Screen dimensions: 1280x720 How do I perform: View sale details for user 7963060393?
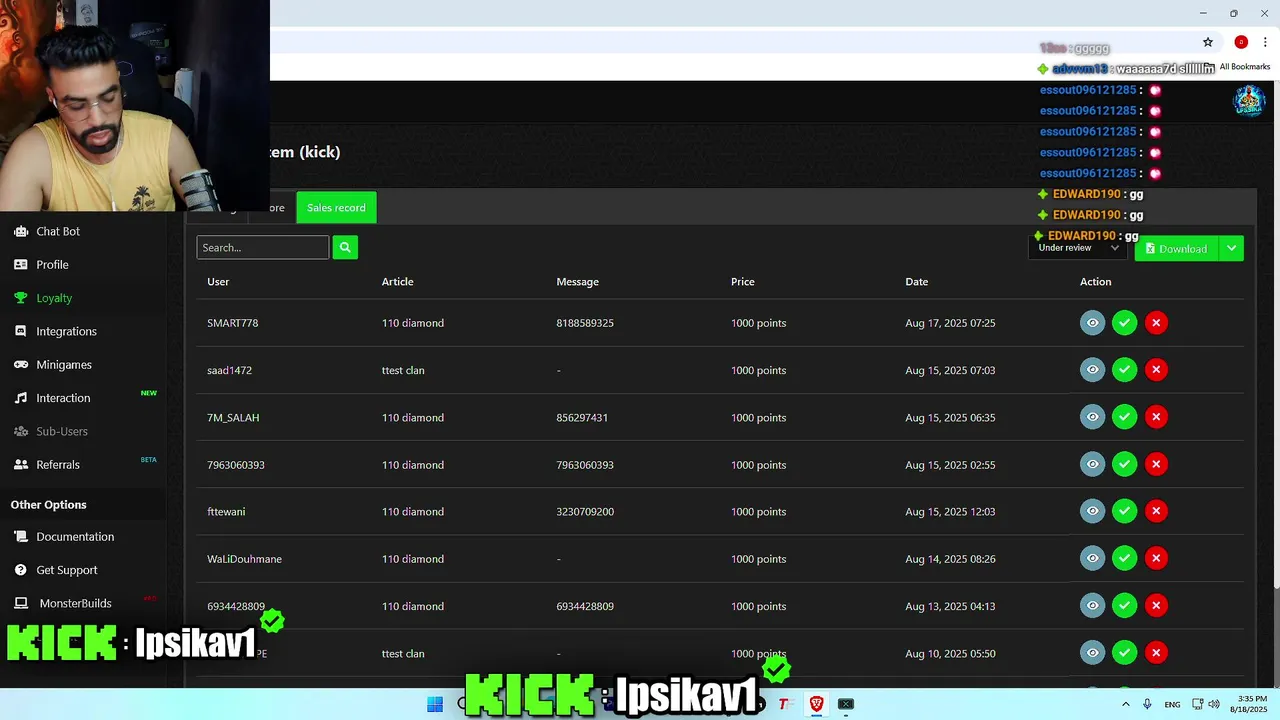coord(1092,464)
